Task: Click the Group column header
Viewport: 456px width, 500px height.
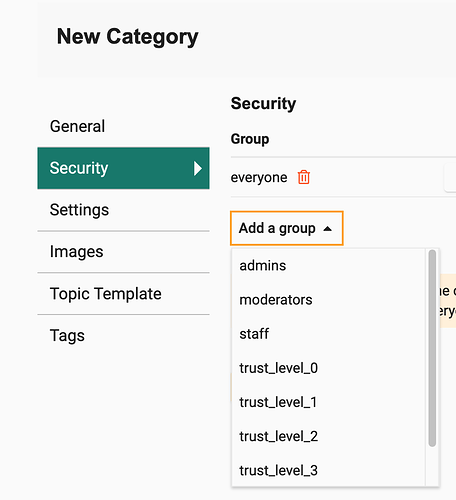Action: [250, 139]
